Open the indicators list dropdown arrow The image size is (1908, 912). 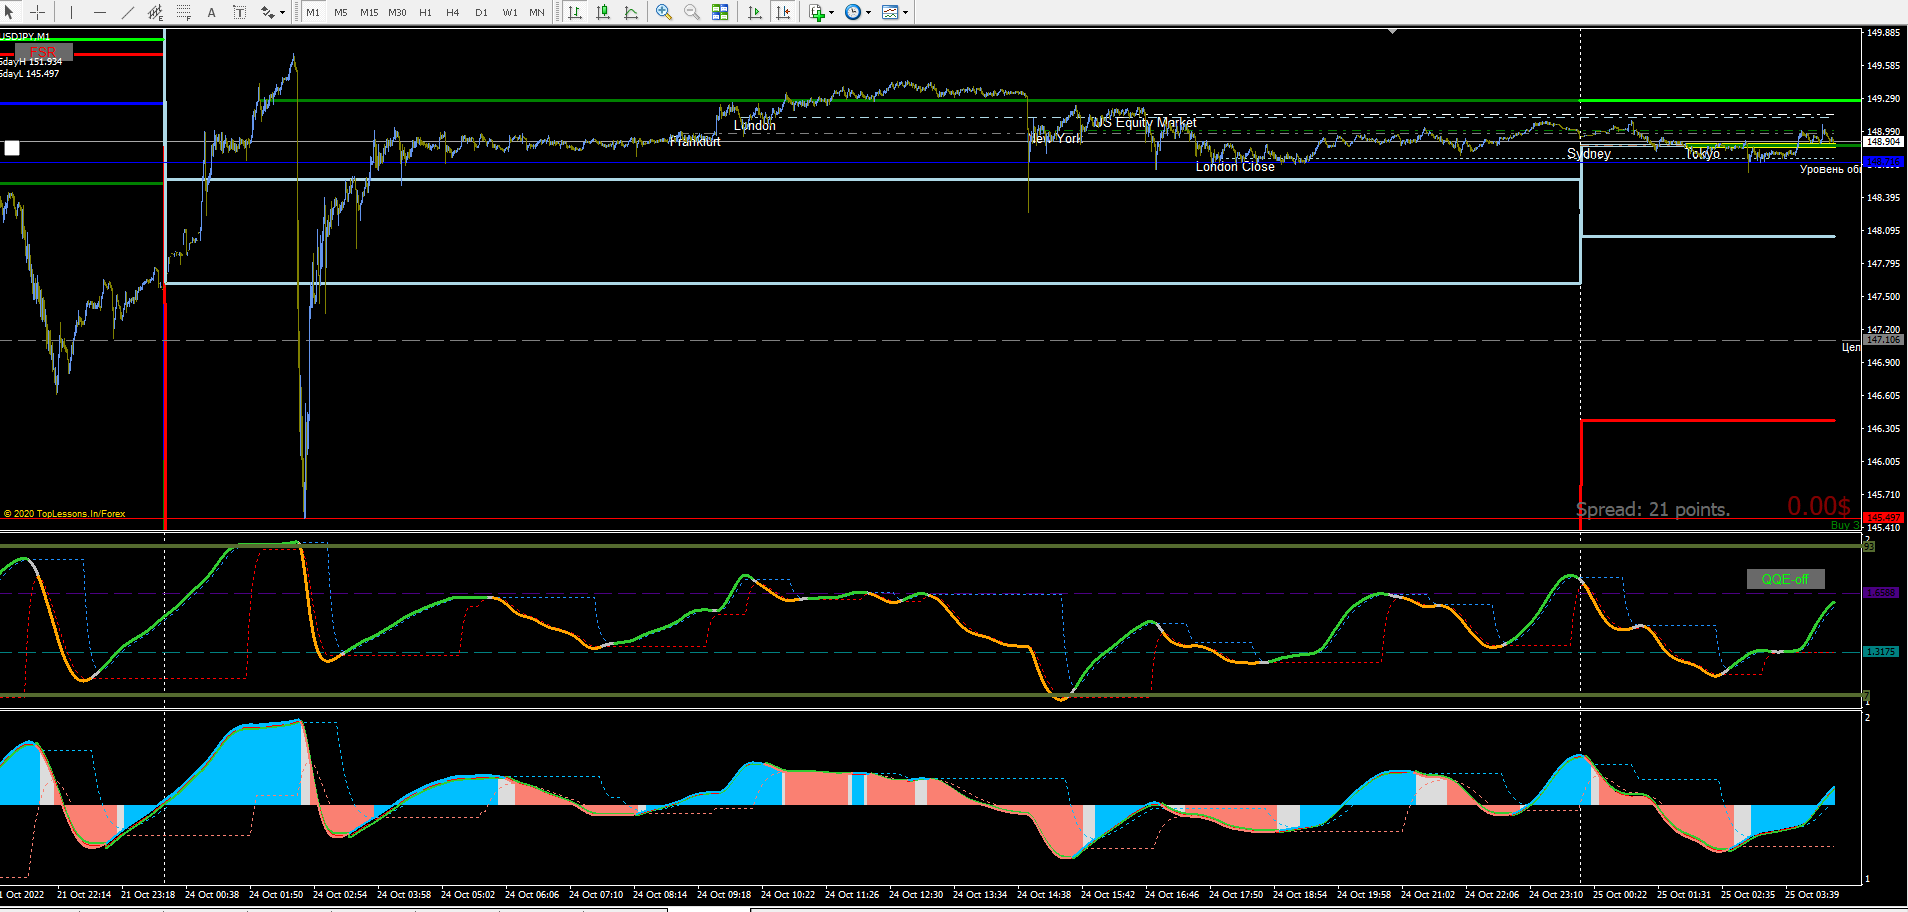click(831, 13)
